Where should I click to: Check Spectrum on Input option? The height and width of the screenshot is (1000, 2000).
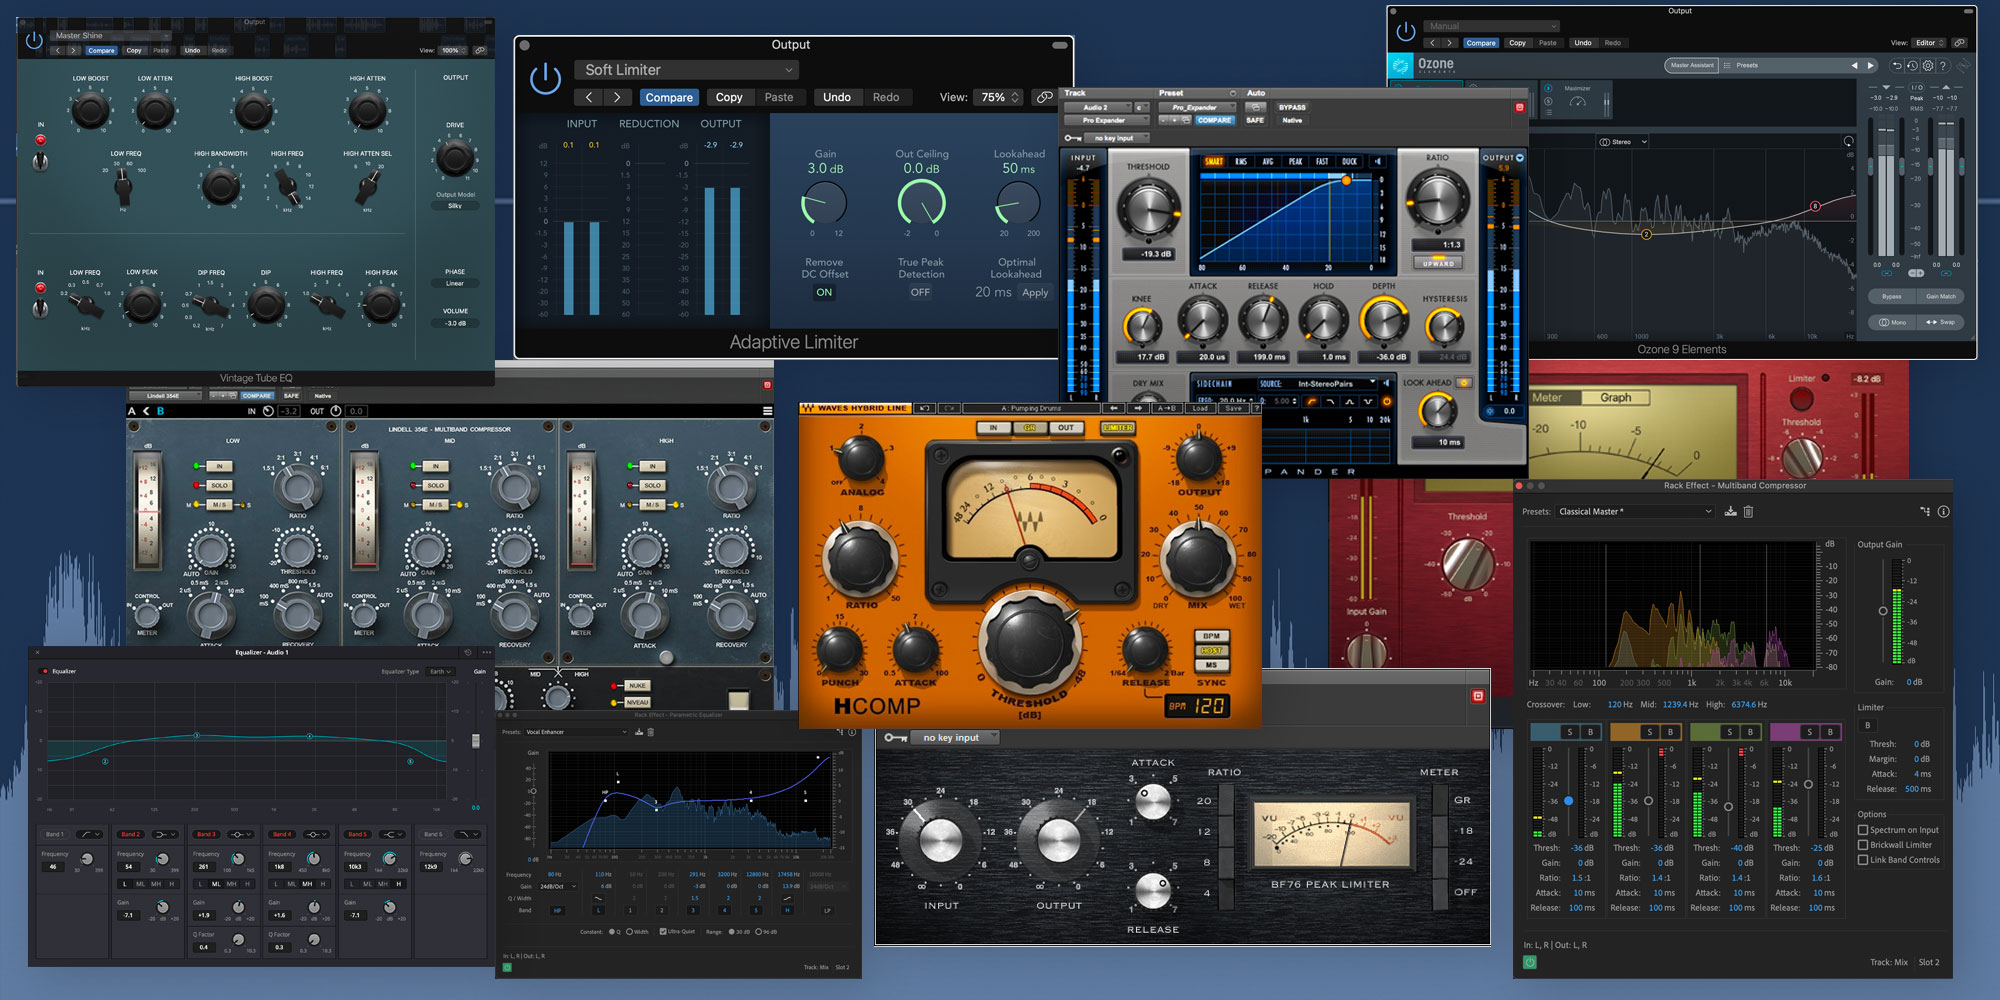pyautogui.click(x=1862, y=829)
